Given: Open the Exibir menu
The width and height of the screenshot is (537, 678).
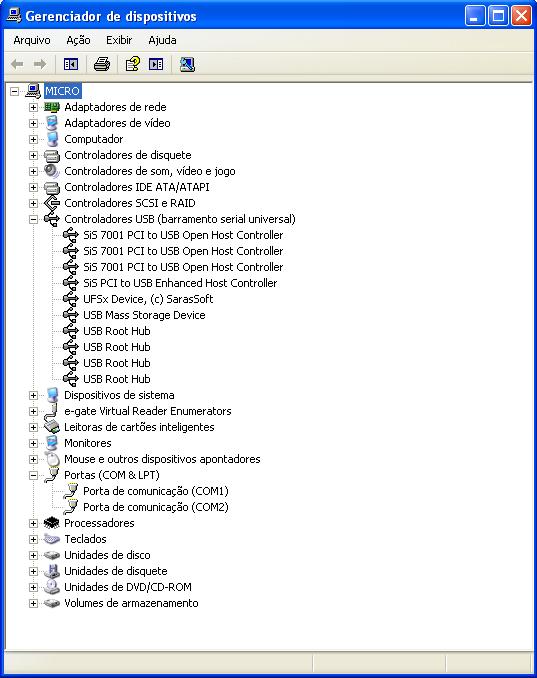Looking at the screenshot, I should (119, 40).
